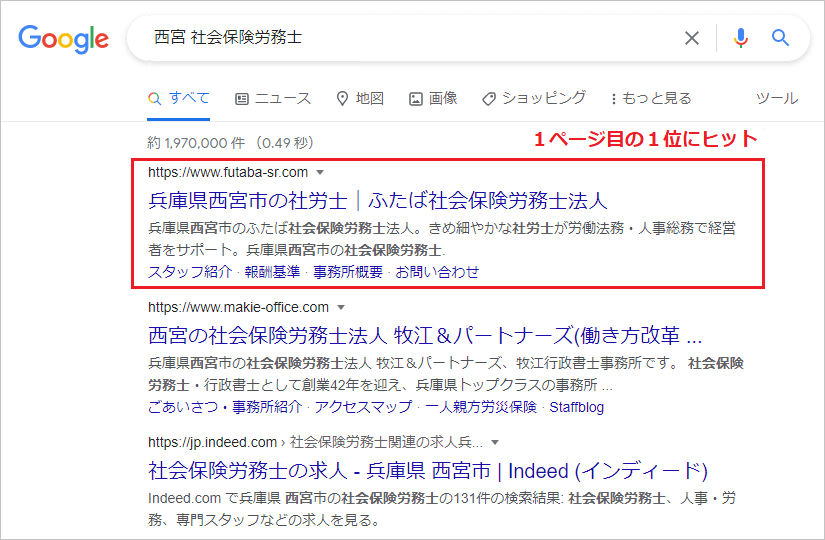The image size is (825, 540).
Task: Click the スタッフ紹介 sitelink
Action: 190,272
